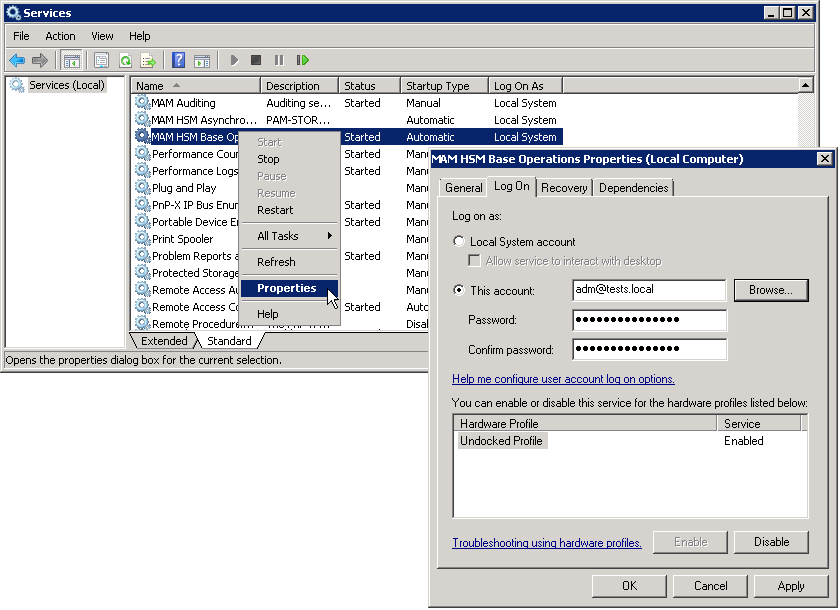Click the gear icon beside MAM Auditing
The width and height of the screenshot is (840, 610).
pos(142,103)
